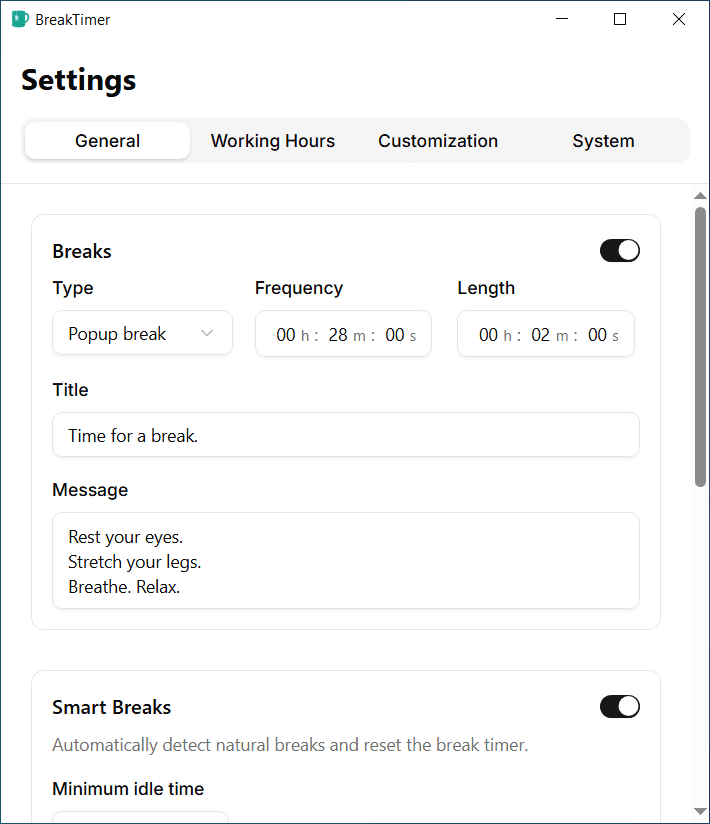Screen dimensions: 710x824
Task: Open the Customization tab
Action: pos(438,141)
